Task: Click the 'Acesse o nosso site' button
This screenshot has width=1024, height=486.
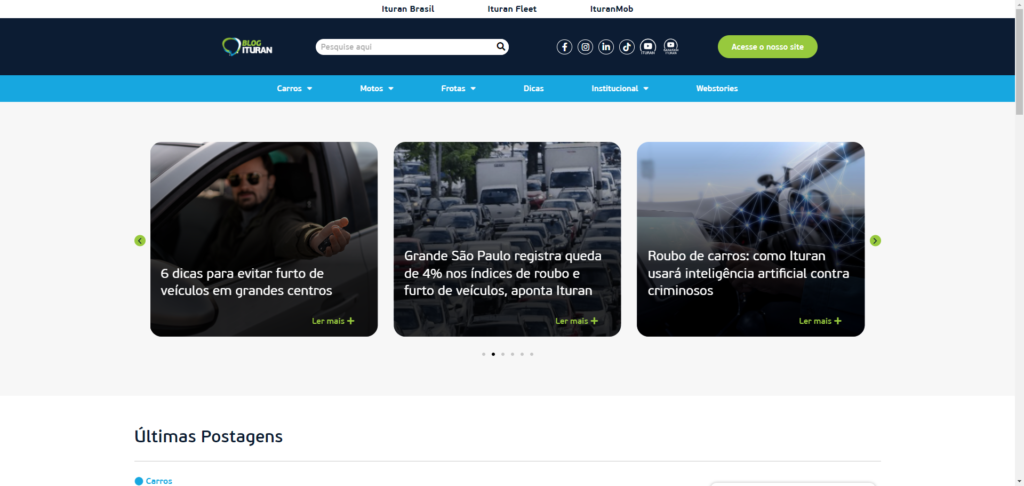Action: click(x=767, y=47)
